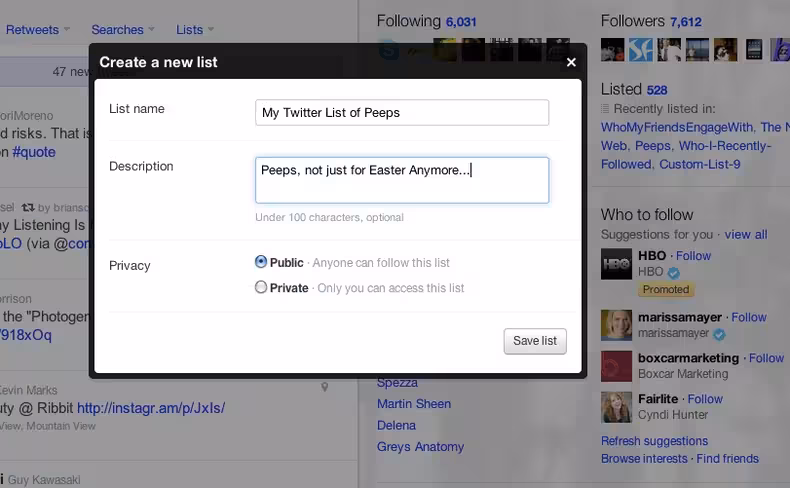Click the Fairlite avatar thumbnail
Viewport: 790px width, 488px height.
pos(616,407)
